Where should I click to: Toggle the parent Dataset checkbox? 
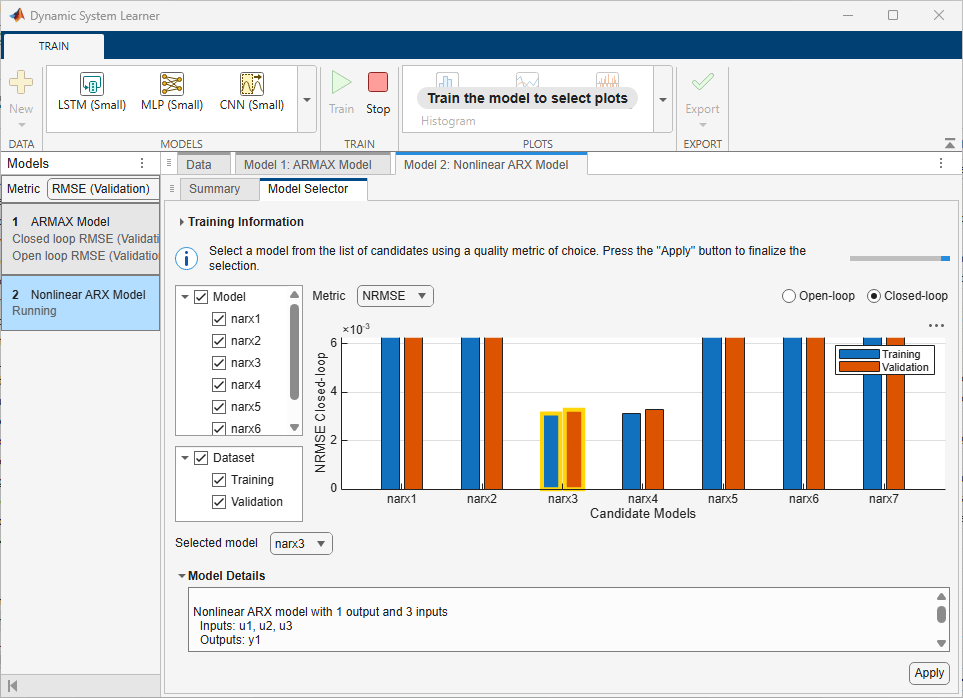click(x=201, y=458)
